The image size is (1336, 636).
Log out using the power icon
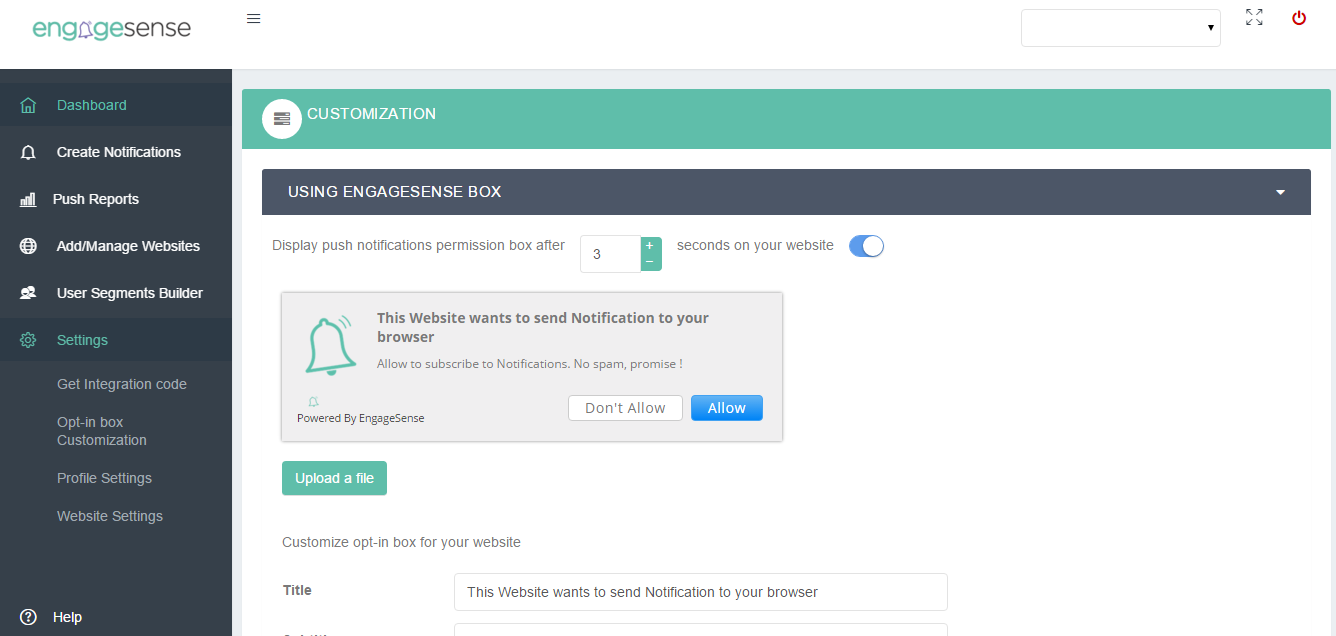1298,18
